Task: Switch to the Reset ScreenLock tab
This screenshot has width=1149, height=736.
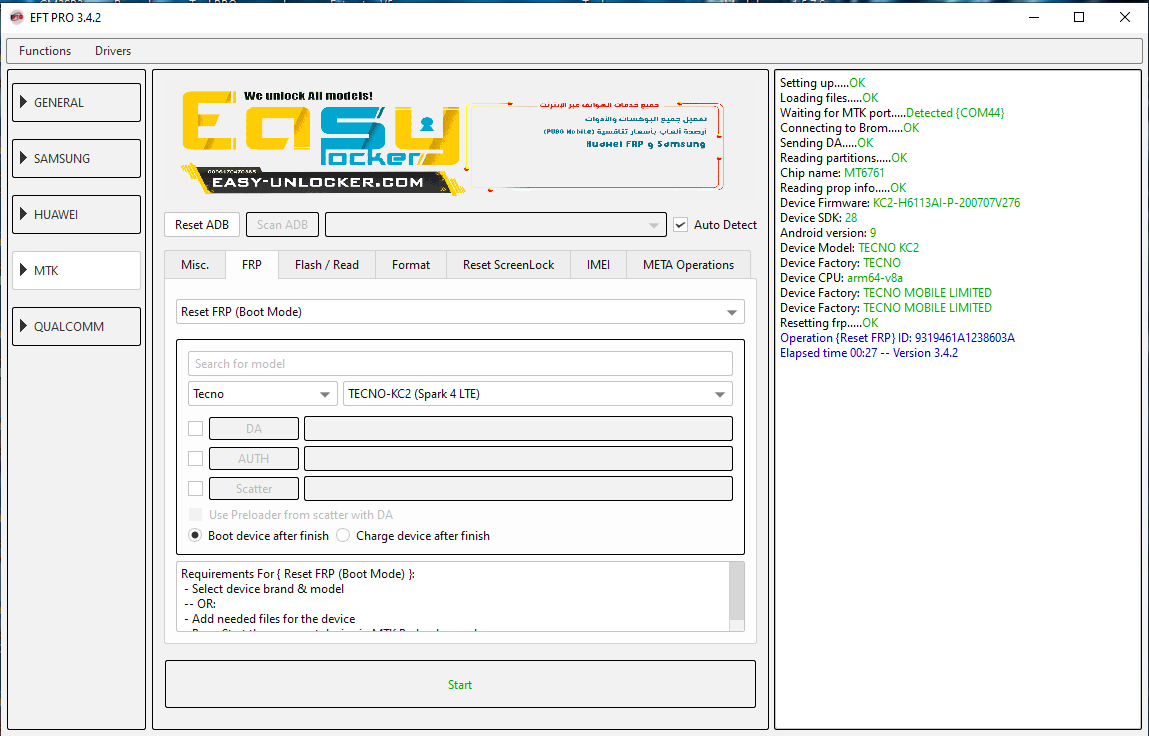Action: click(509, 265)
